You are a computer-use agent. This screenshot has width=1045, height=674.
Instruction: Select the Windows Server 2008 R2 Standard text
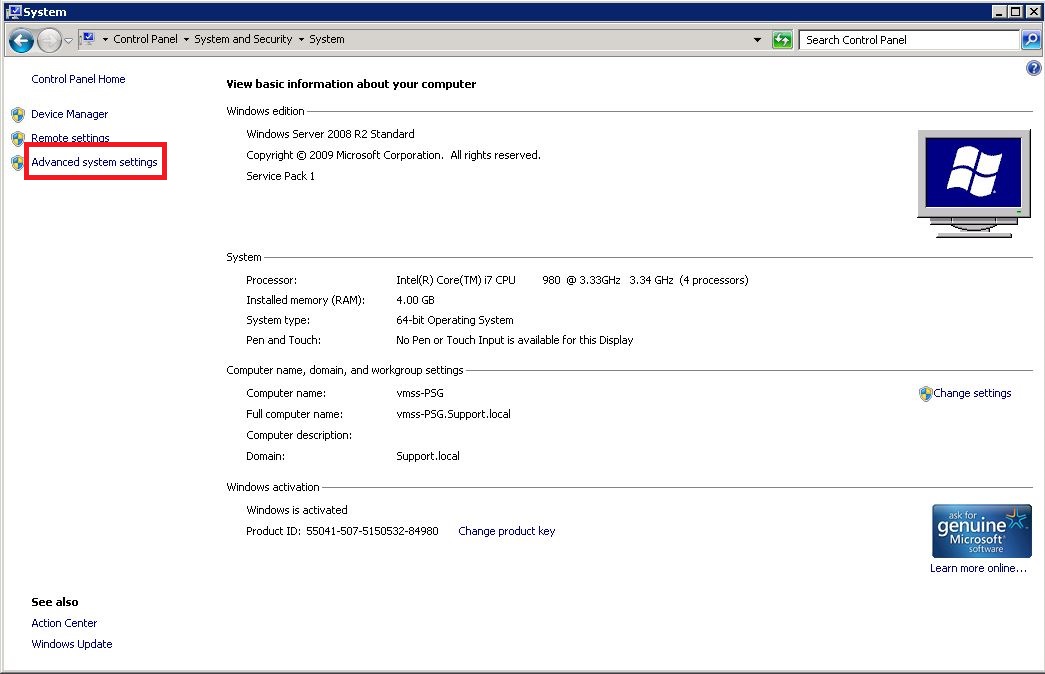(330, 134)
